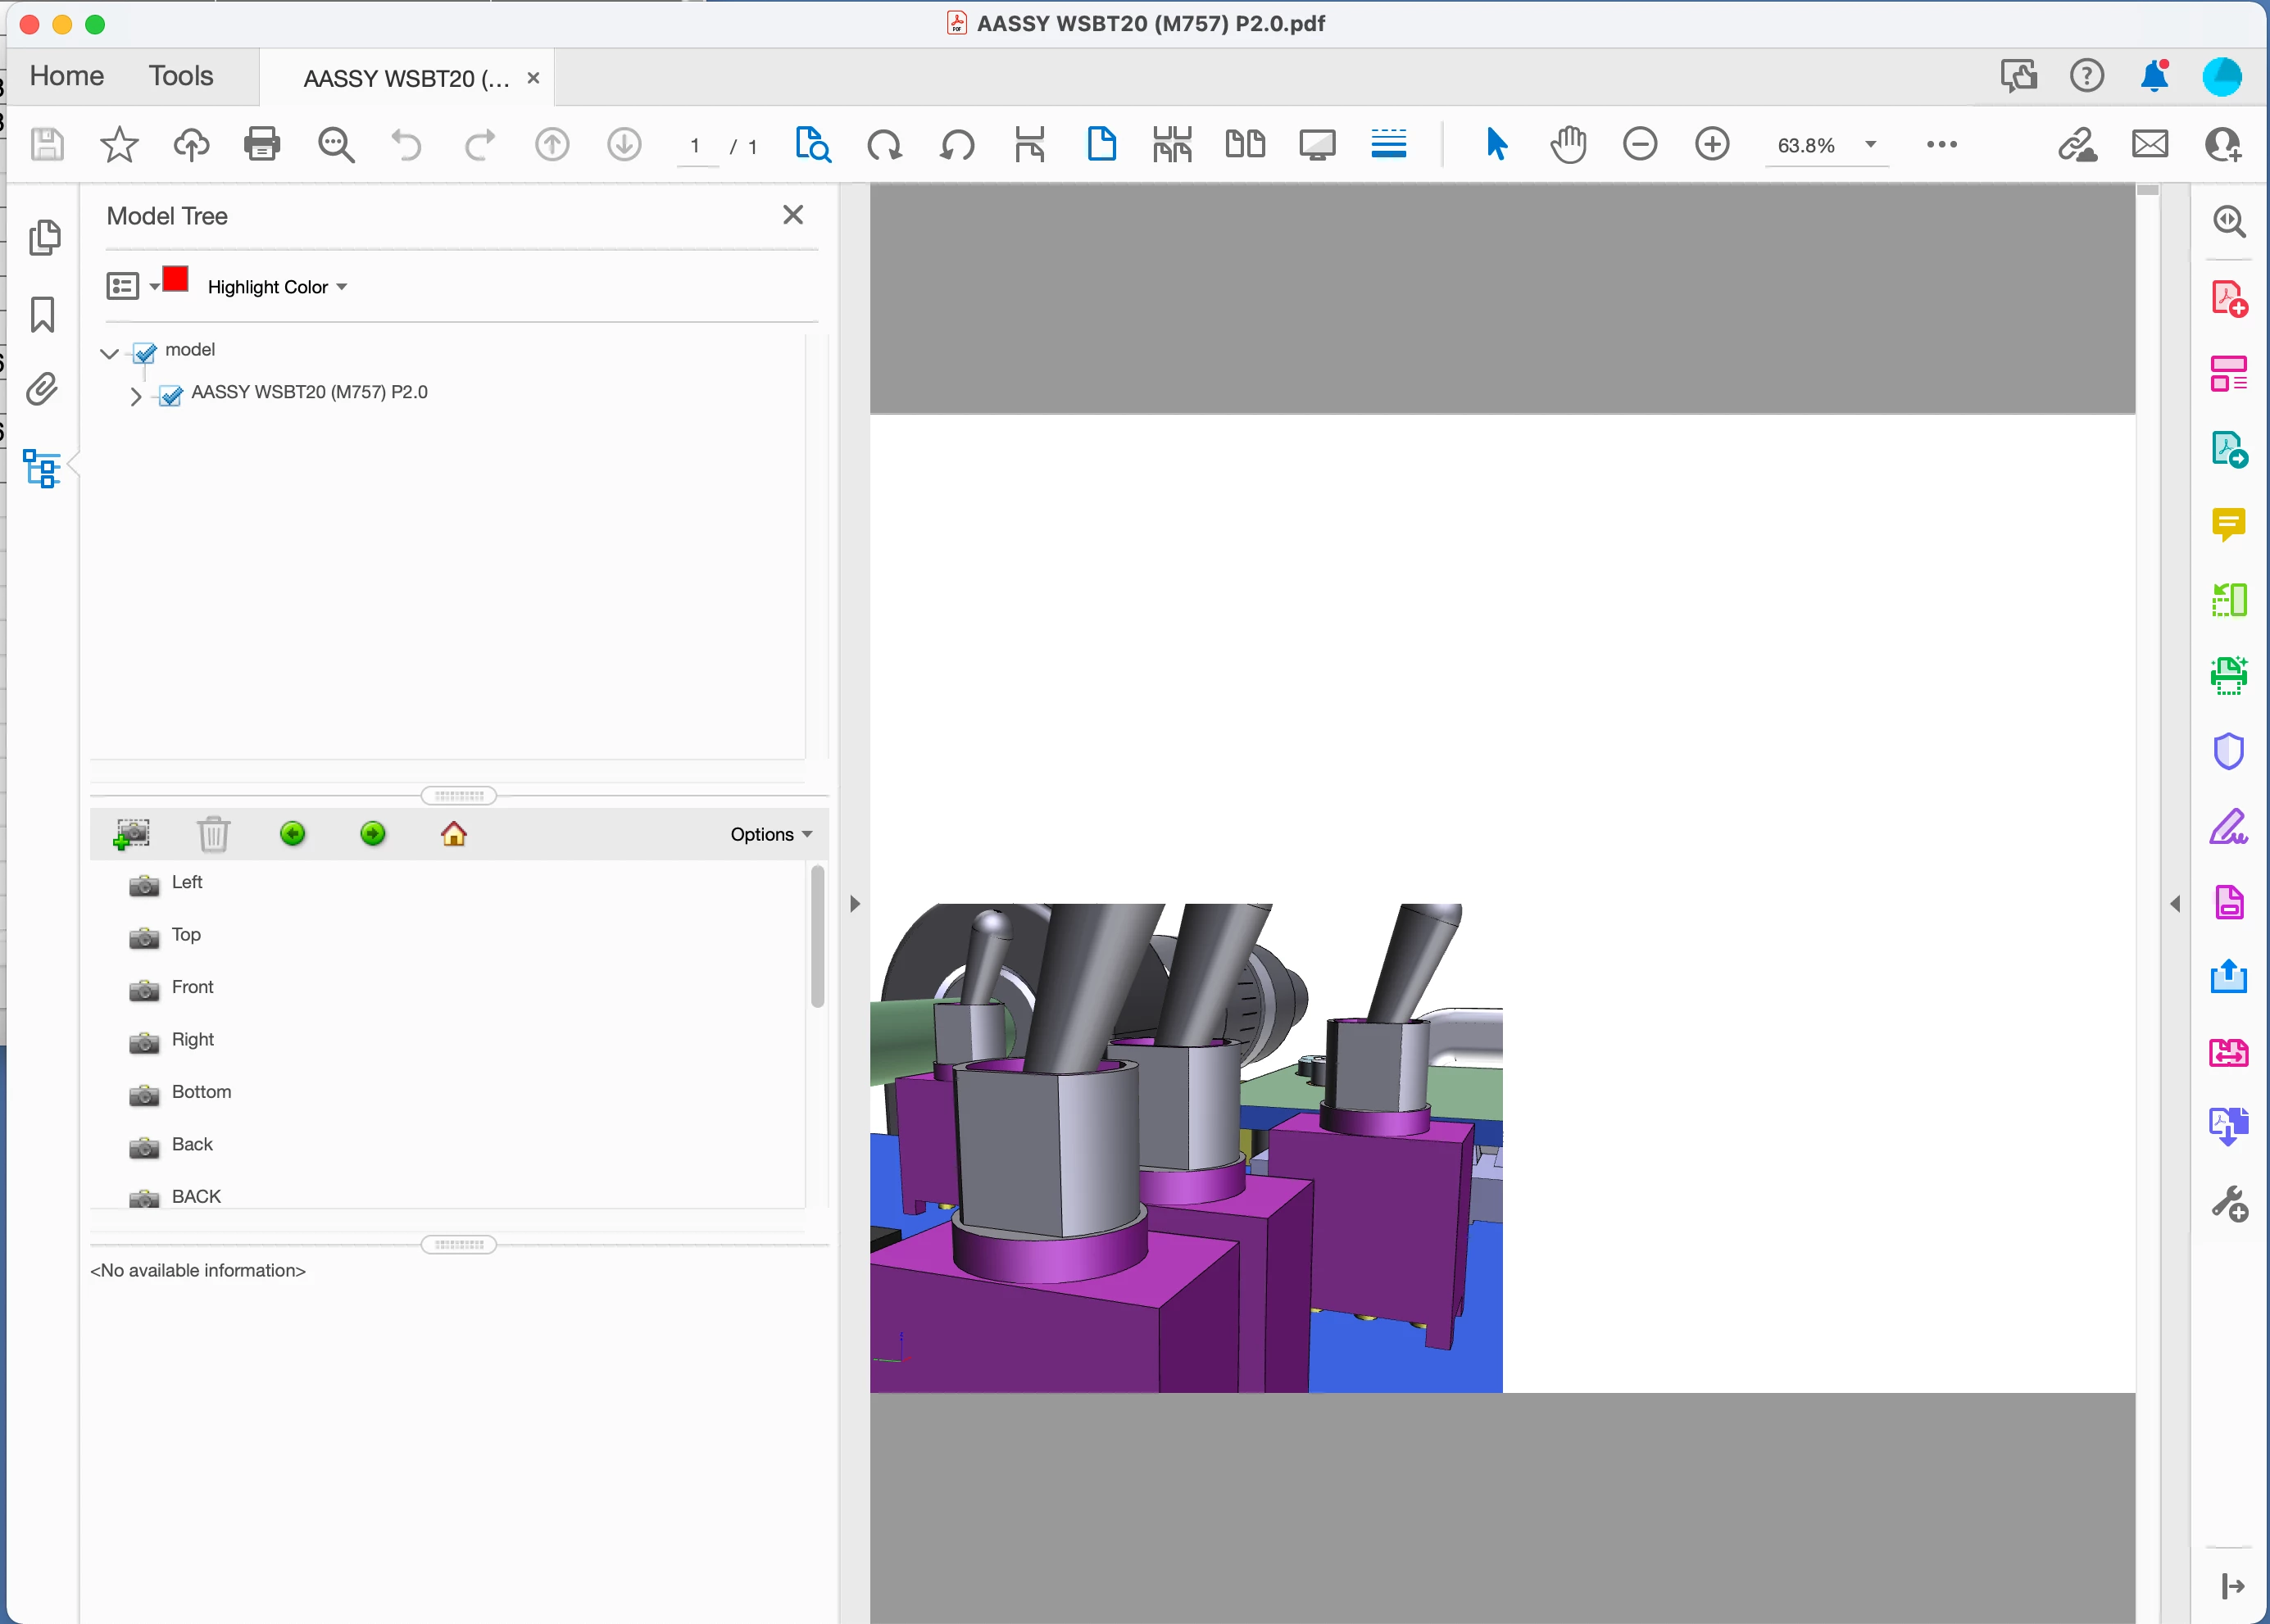Click the Print toolbar icon
The width and height of the screenshot is (2270, 1624).
pos(262,145)
